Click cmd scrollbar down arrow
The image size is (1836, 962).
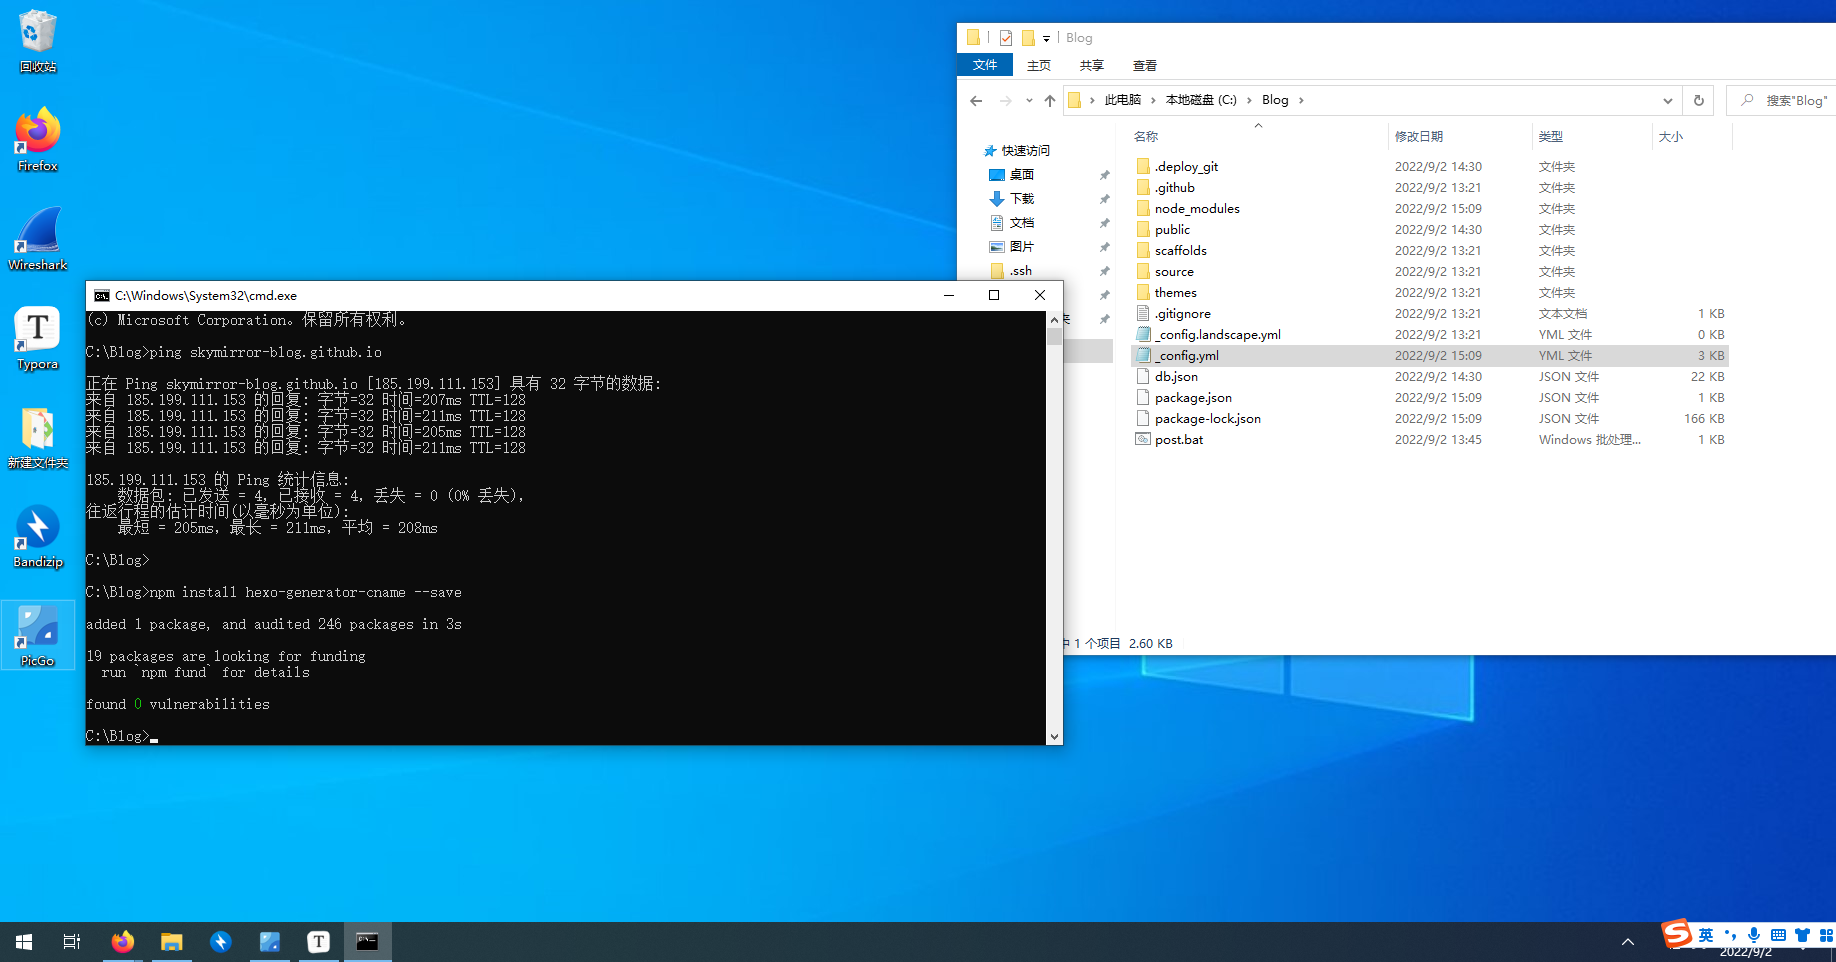coord(1054,737)
